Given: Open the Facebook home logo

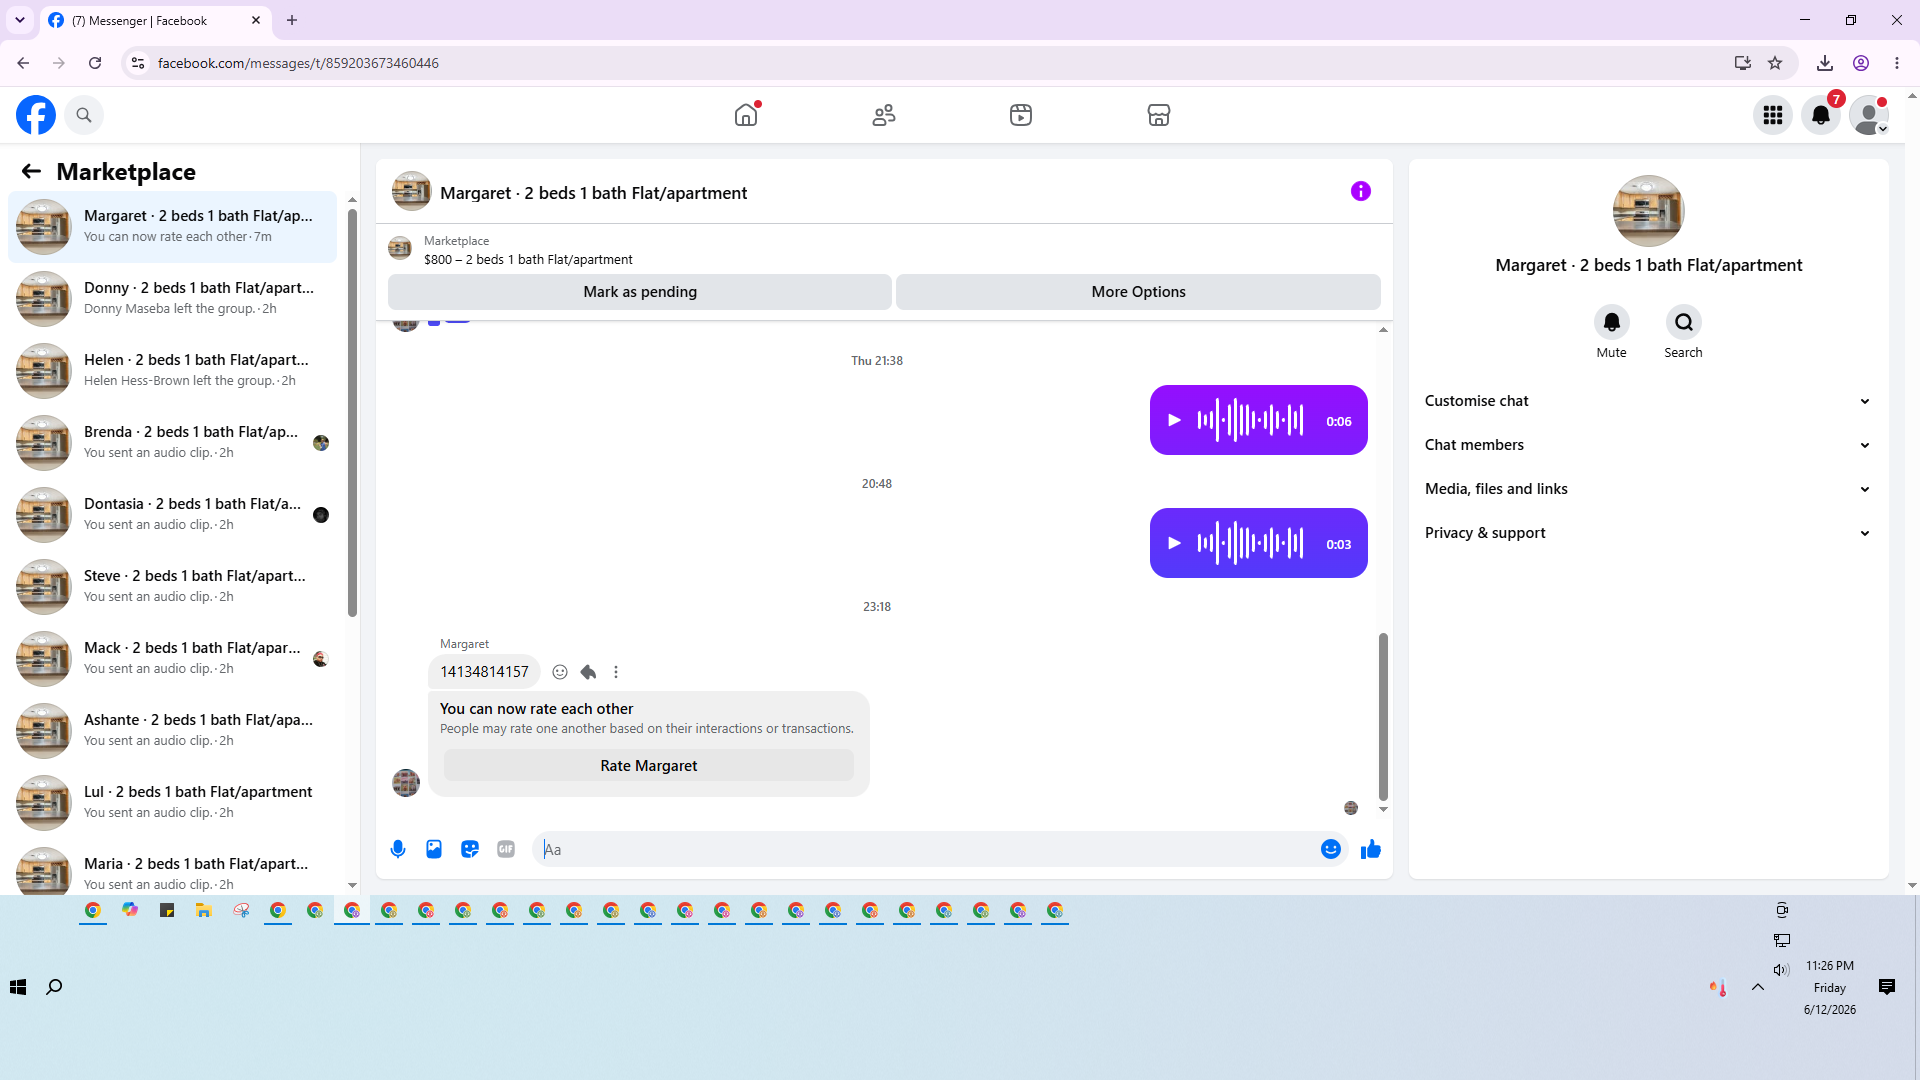Looking at the screenshot, I should (36, 115).
